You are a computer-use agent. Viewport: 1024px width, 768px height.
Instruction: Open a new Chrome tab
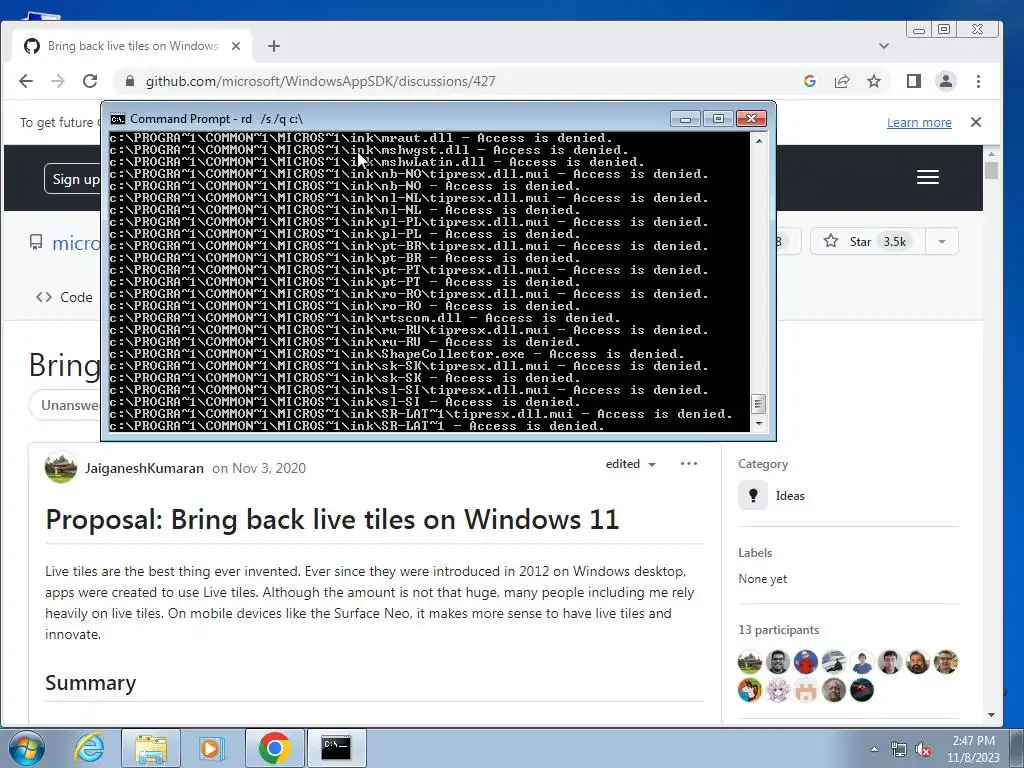tap(274, 46)
